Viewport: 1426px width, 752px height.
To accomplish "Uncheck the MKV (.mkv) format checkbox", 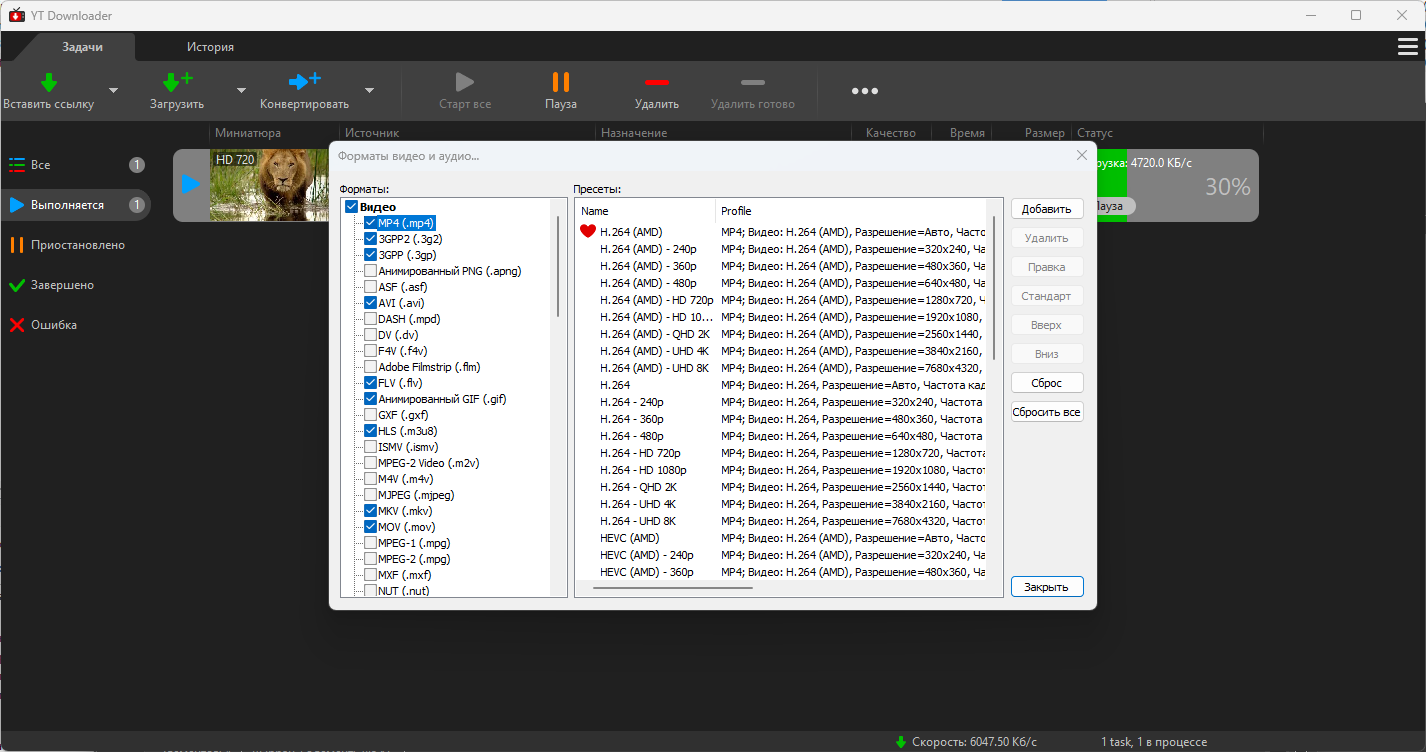I will [x=371, y=511].
